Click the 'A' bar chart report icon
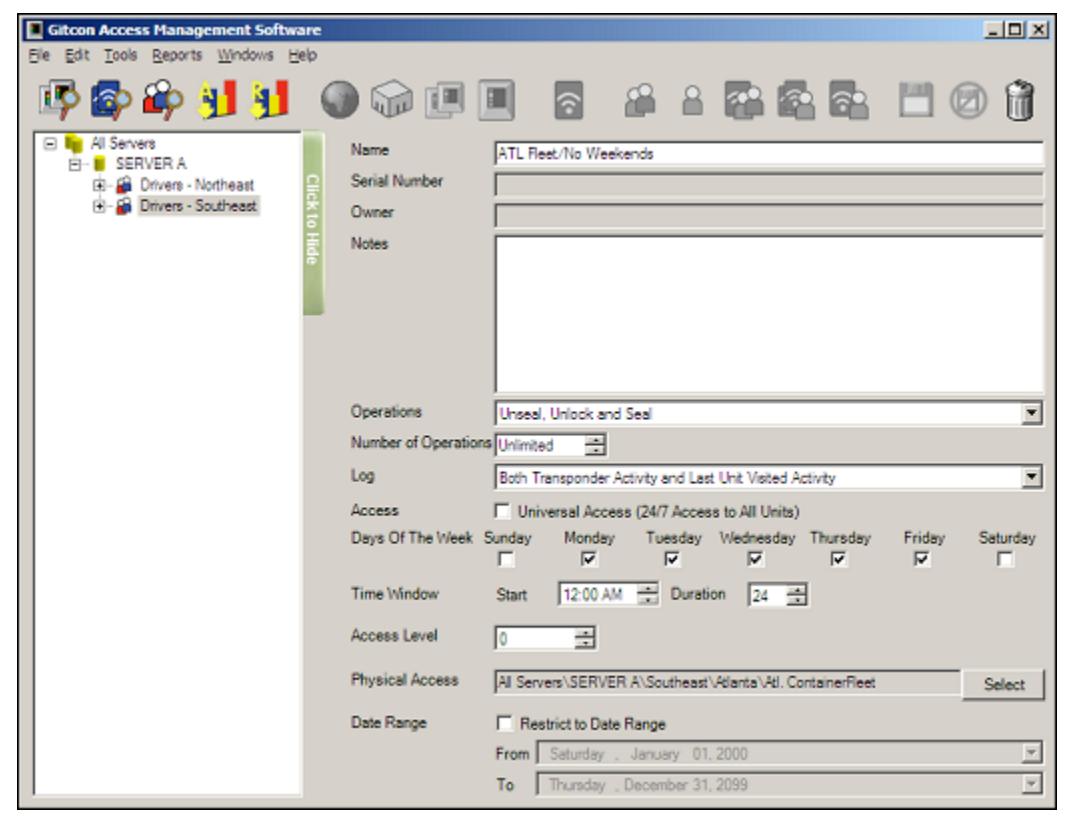Viewport: 1070px width, 825px height. [x=216, y=100]
